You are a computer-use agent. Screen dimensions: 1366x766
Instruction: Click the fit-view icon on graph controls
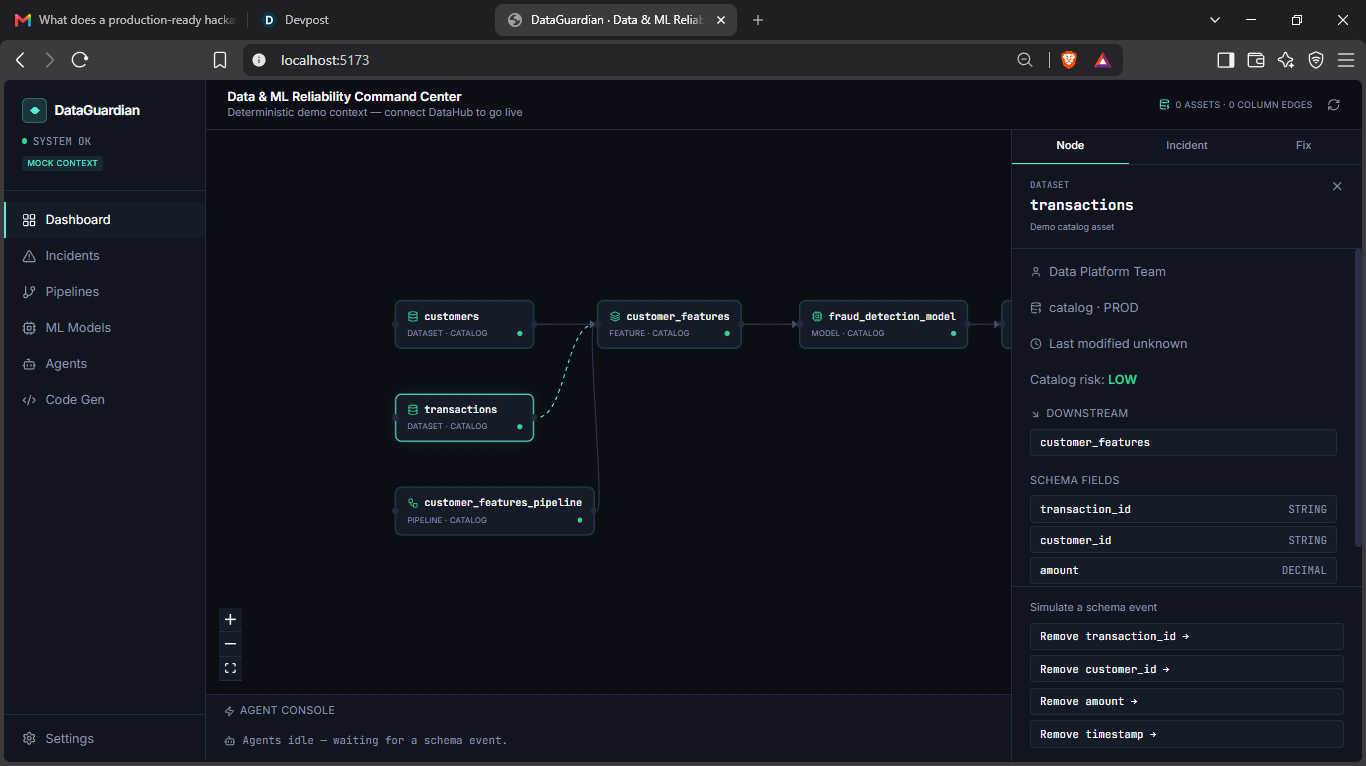coord(231,668)
